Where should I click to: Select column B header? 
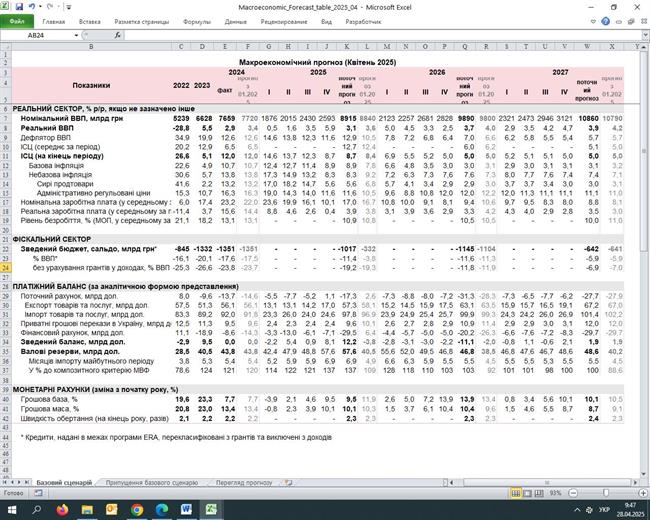click(91, 46)
